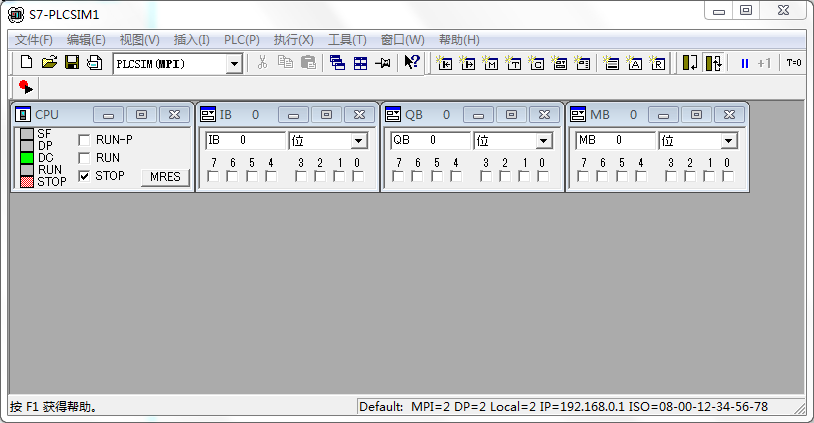Screen dimensions: 814x423
Task: Insert nesting stacks window icon
Action: point(611,63)
